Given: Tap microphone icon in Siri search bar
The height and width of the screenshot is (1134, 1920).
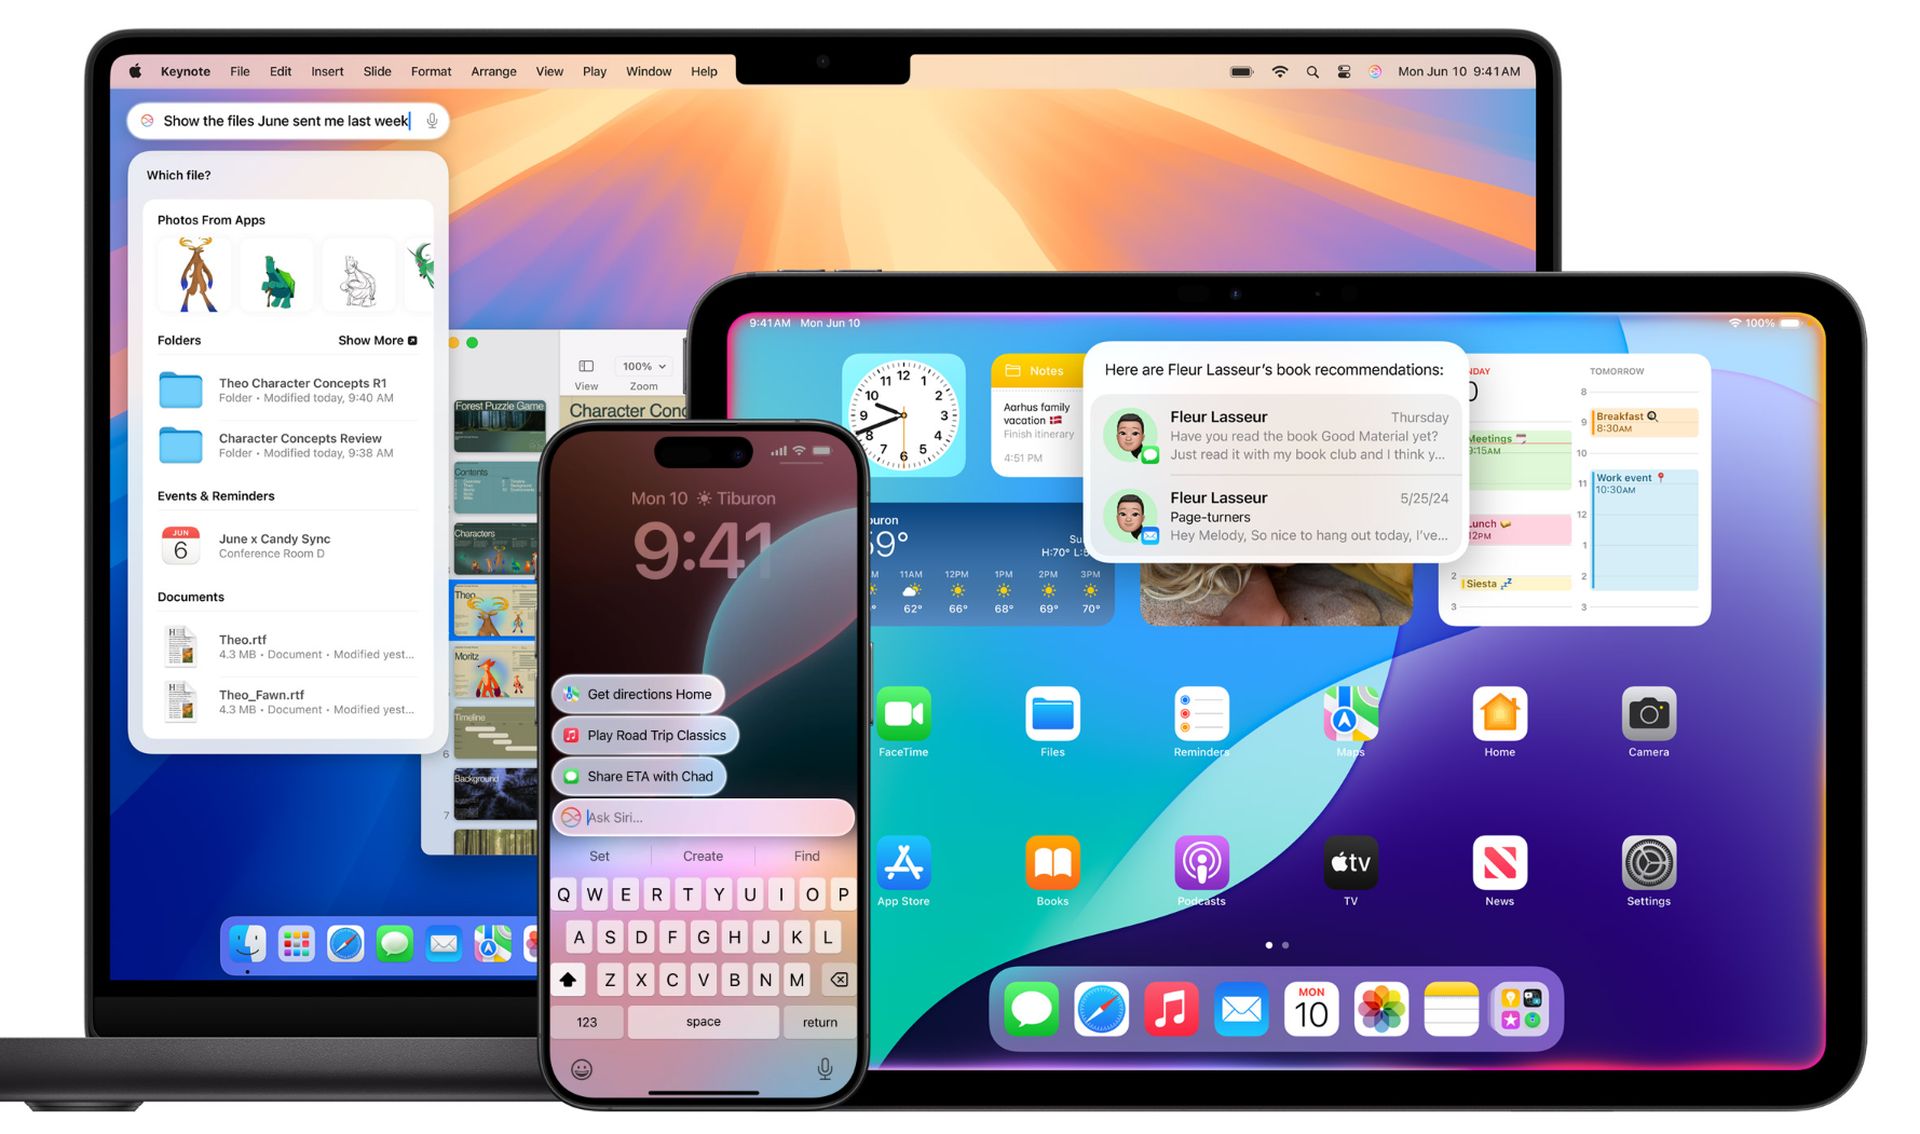Looking at the screenshot, I should tap(432, 122).
